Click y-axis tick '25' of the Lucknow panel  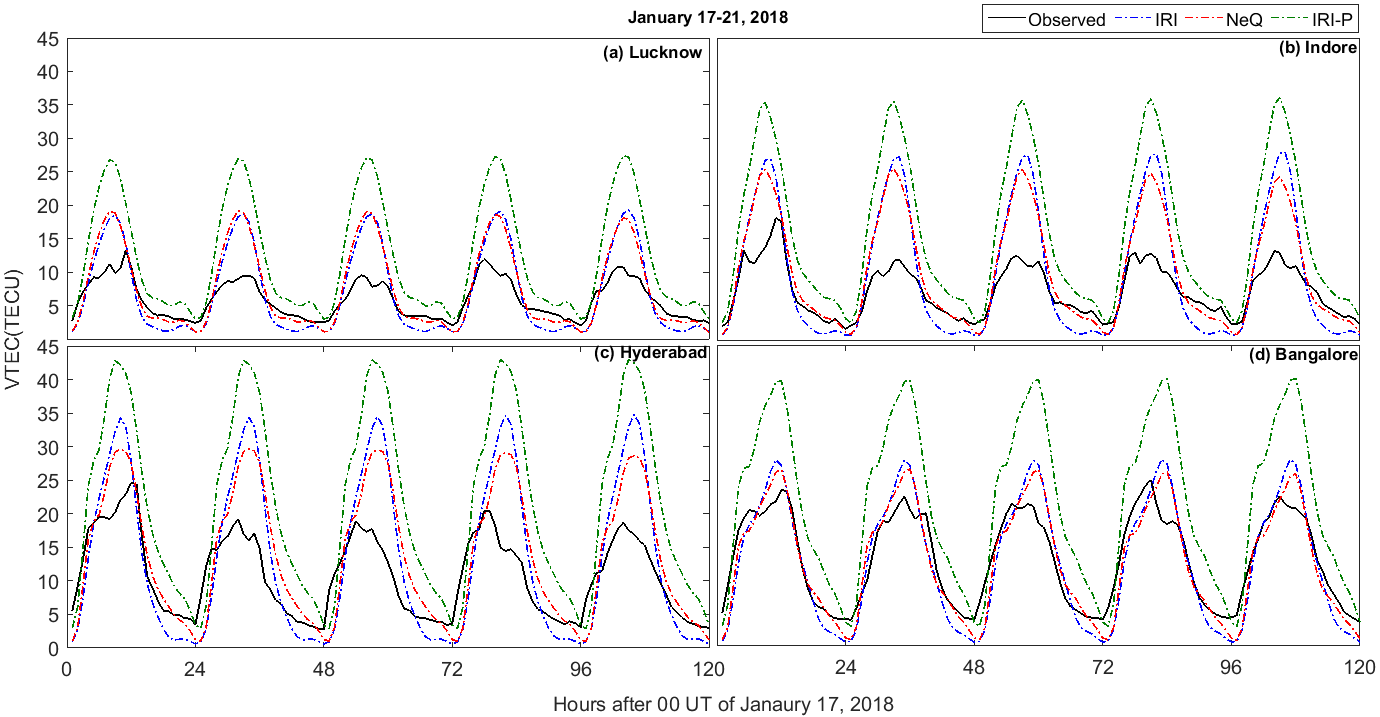pyautogui.click(x=49, y=172)
